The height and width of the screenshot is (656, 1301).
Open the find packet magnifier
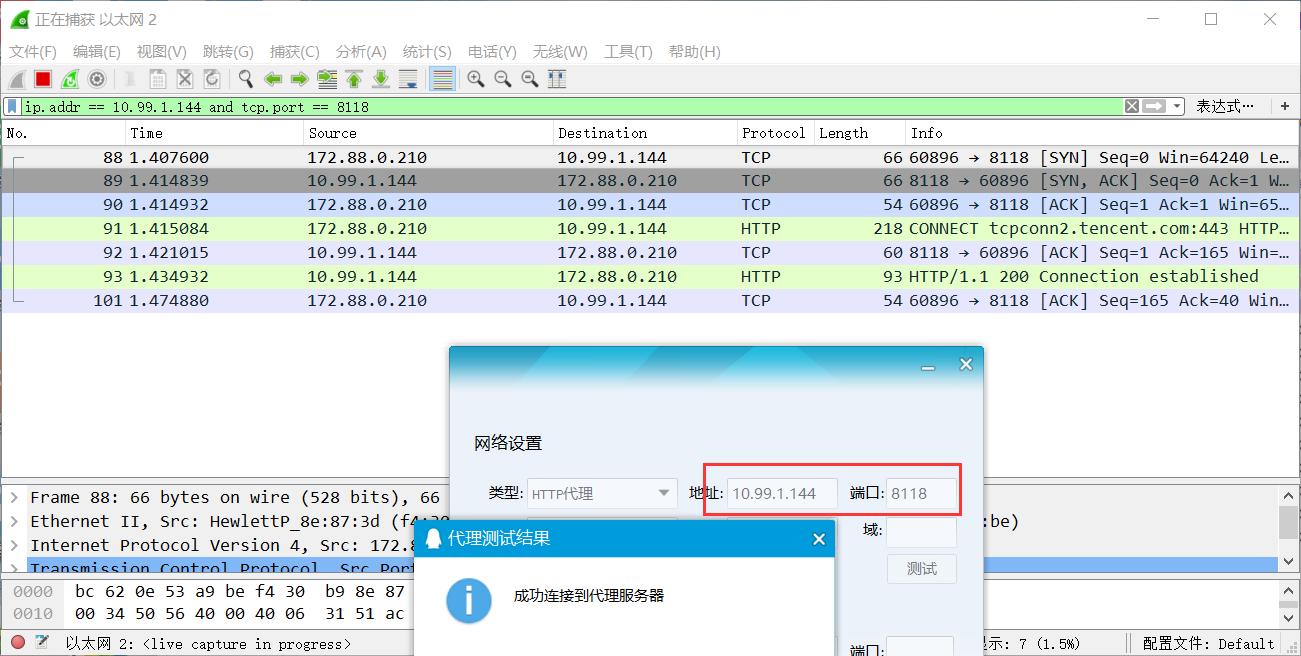click(245, 79)
